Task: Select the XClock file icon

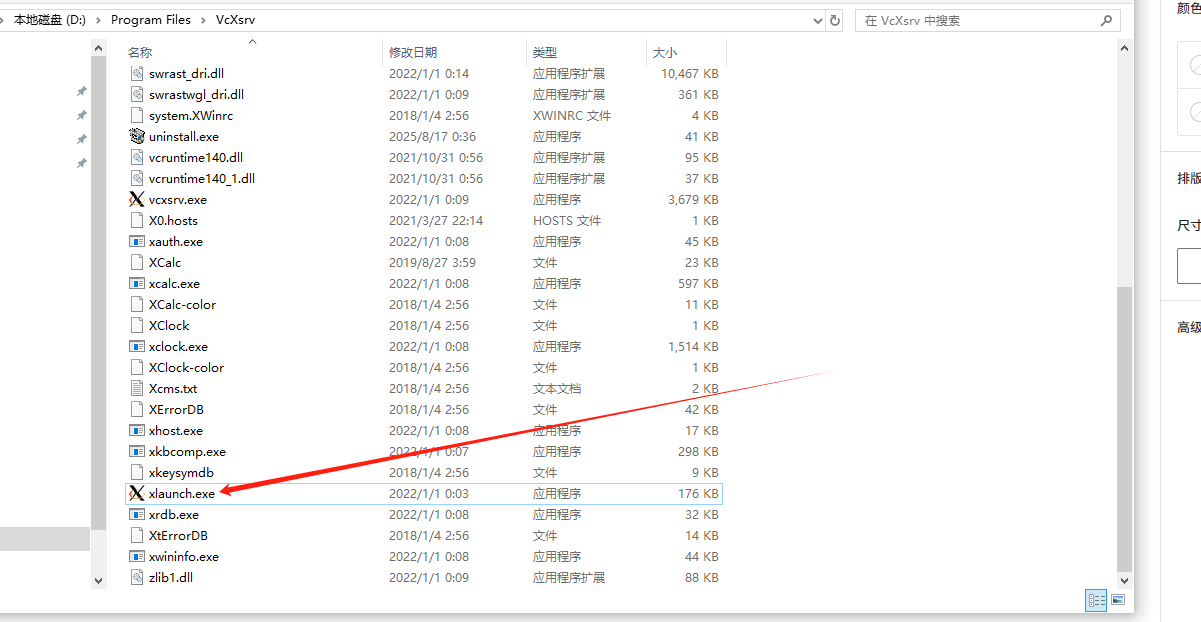Action: pyautogui.click(x=138, y=326)
